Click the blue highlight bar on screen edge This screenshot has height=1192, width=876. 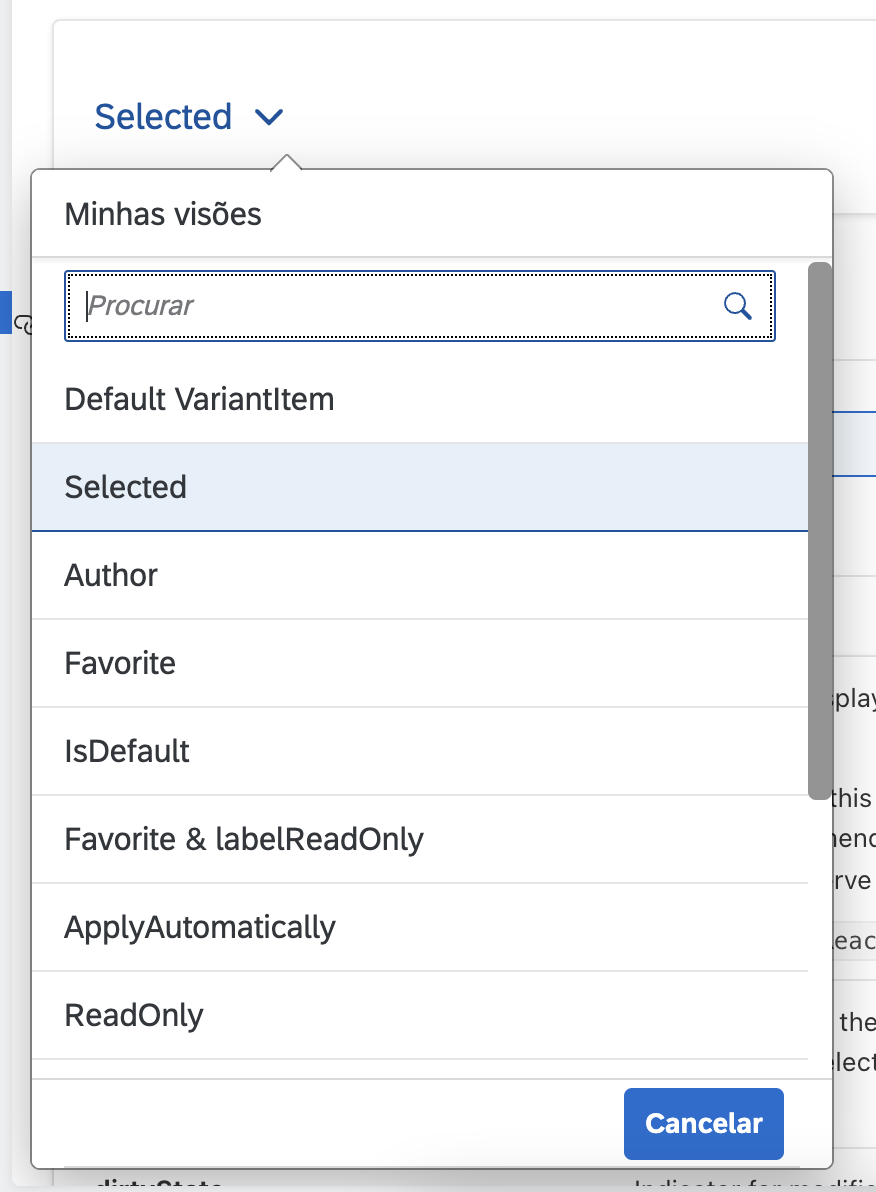click(4, 312)
